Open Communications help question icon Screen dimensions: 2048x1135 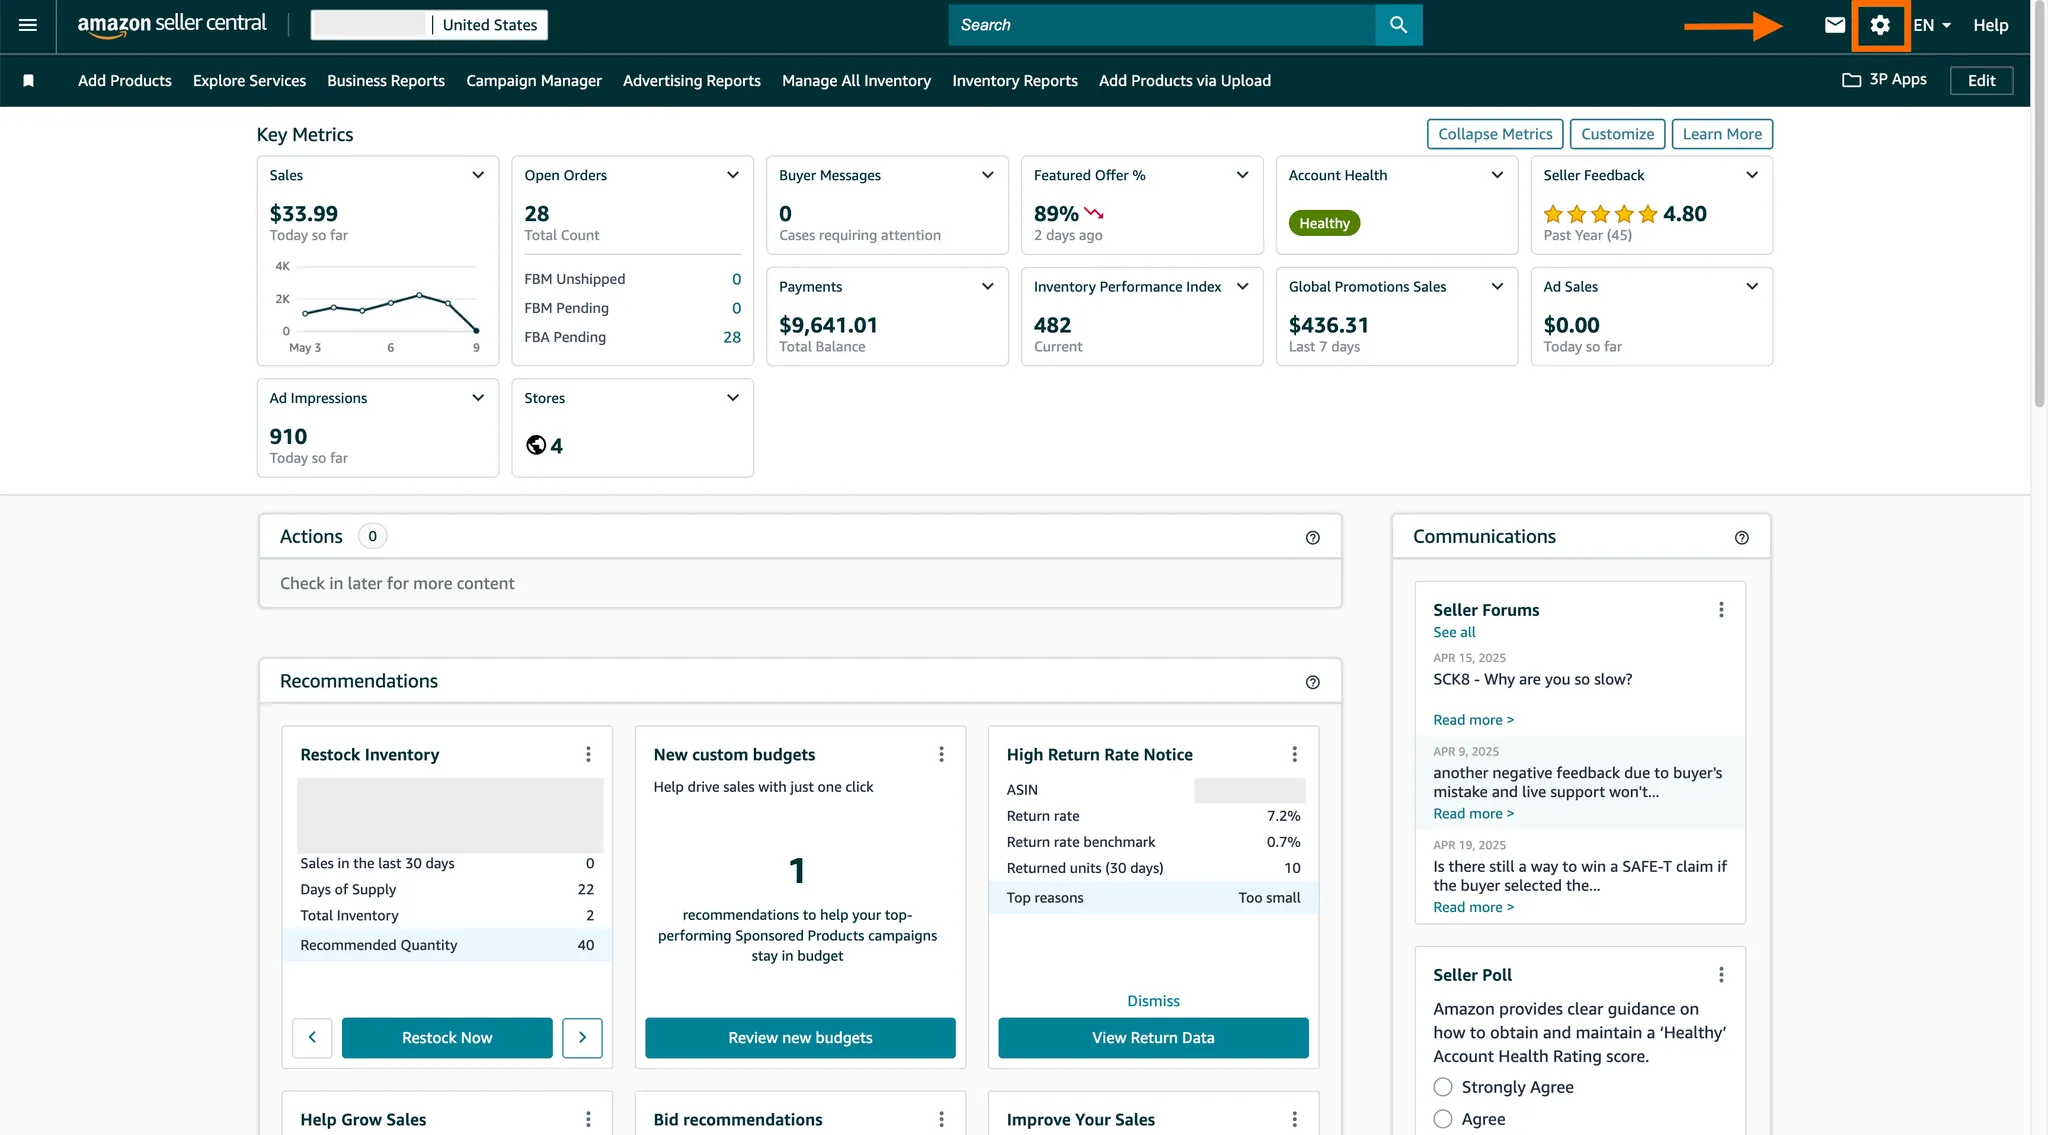pyautogui.click(x=1741, y=538)
